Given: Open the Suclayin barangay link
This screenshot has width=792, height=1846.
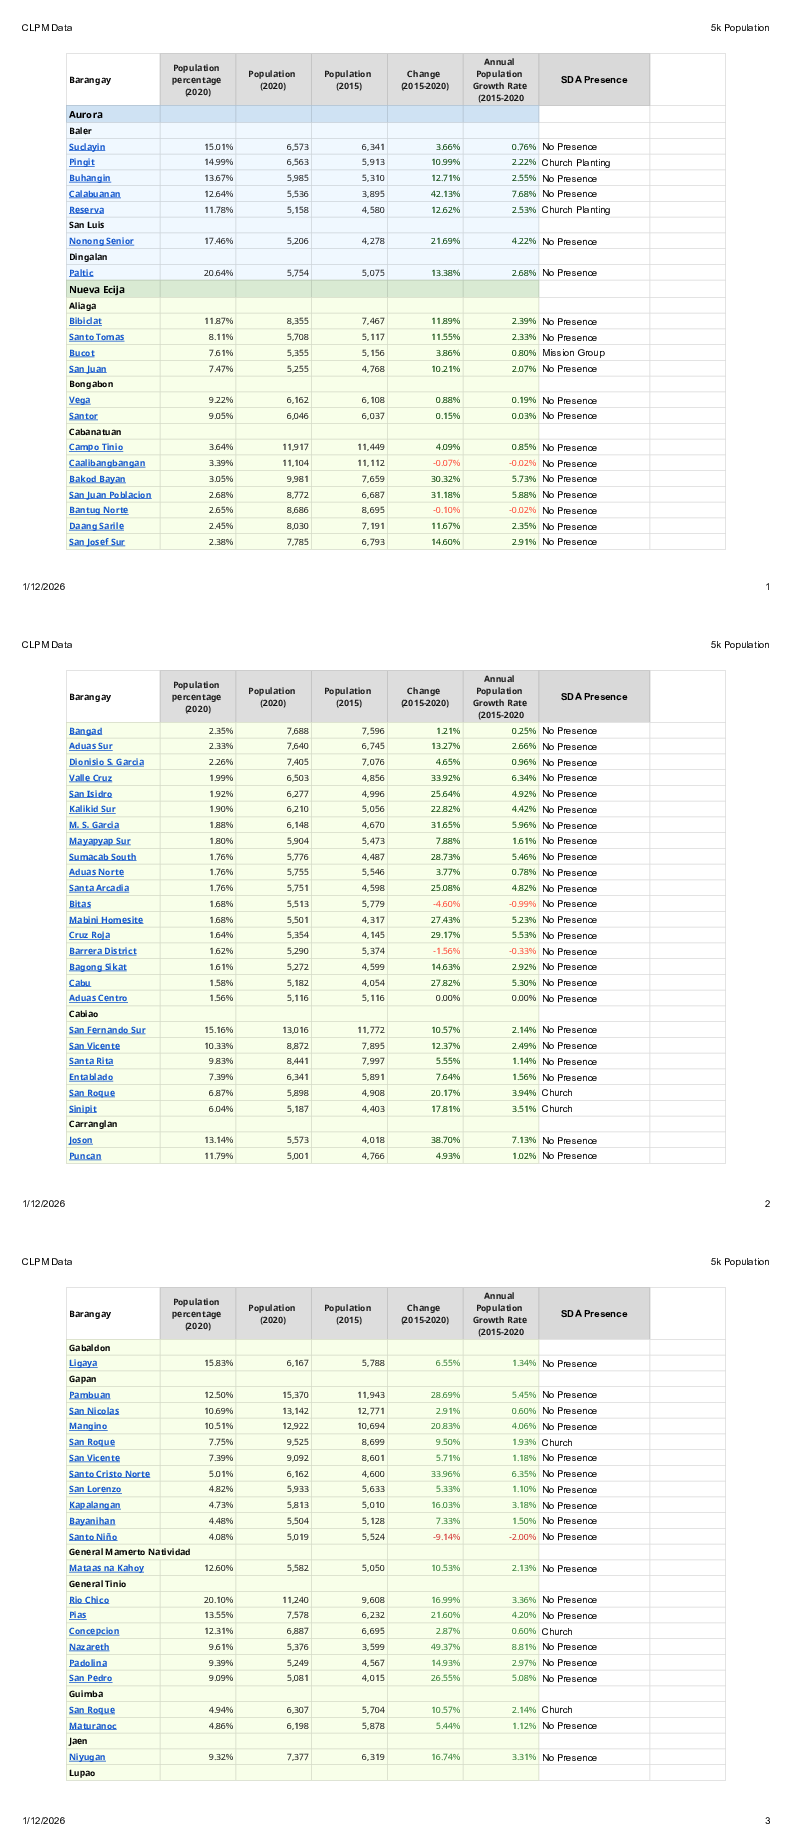Looking at the screenshot, I should (87, 147).
